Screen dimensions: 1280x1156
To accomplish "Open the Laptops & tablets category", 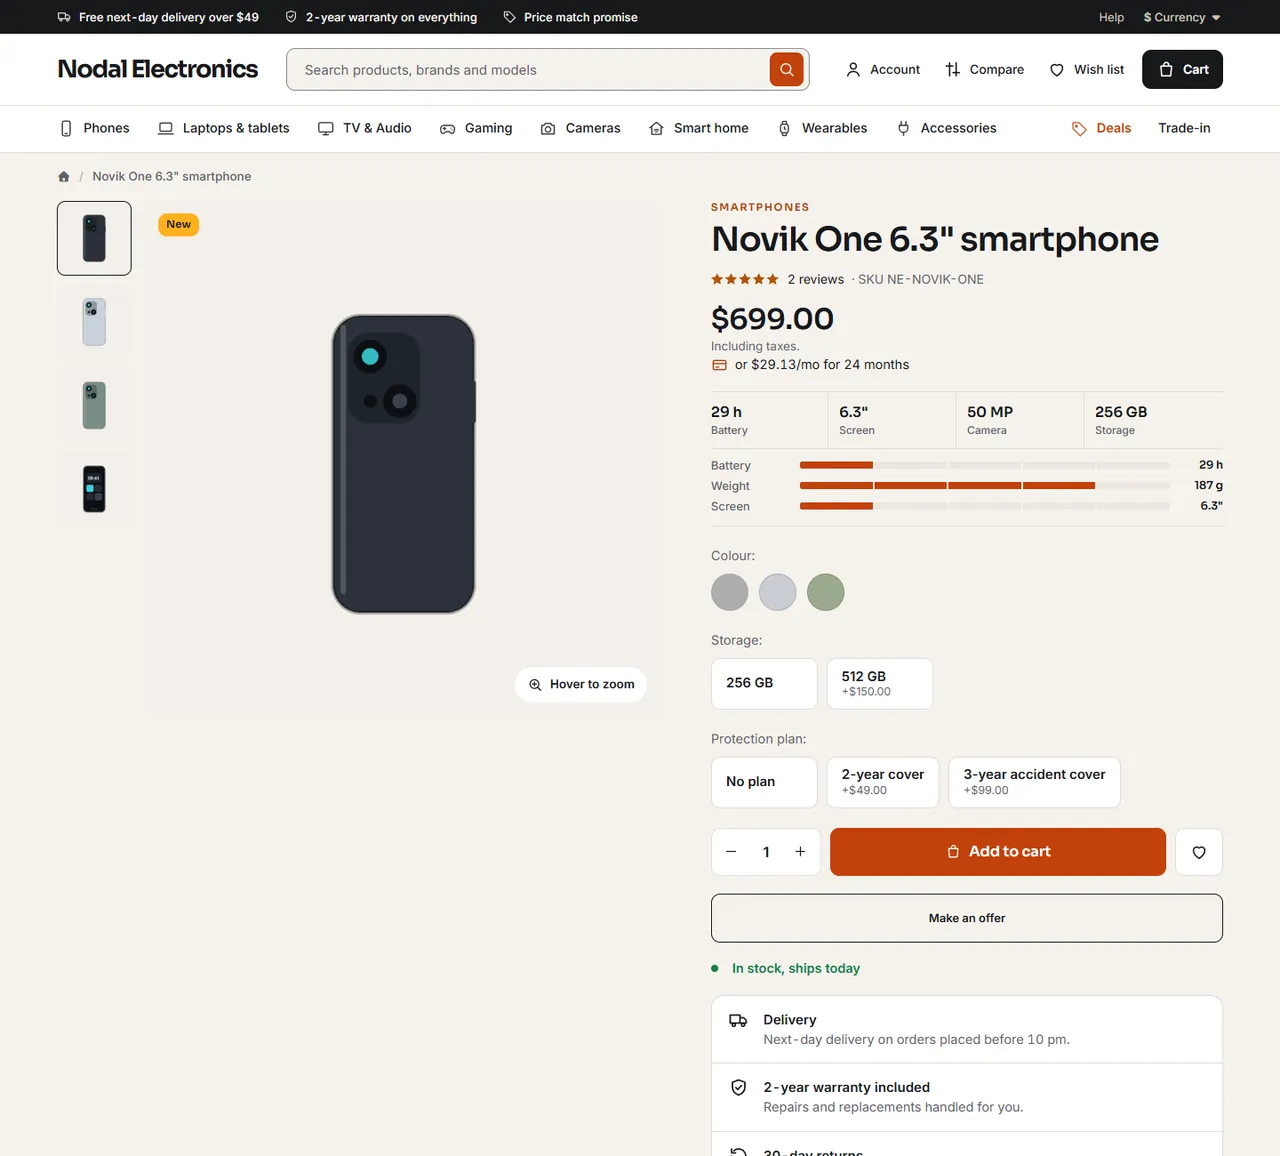I will click(223, 128).
